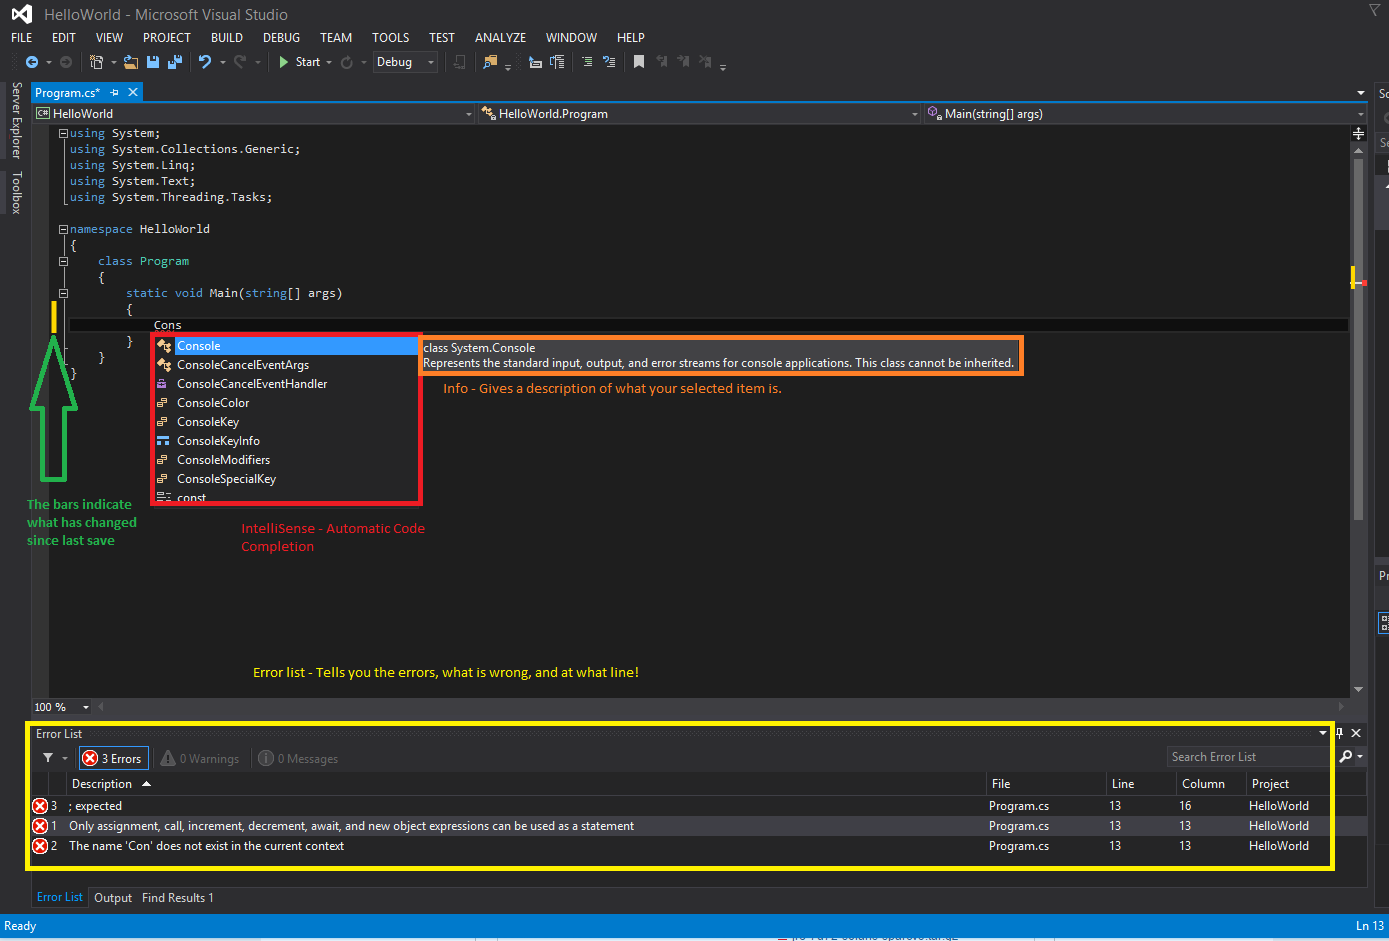Open the ANALYZE menu
1389x941 pixels.
[500, 37]
